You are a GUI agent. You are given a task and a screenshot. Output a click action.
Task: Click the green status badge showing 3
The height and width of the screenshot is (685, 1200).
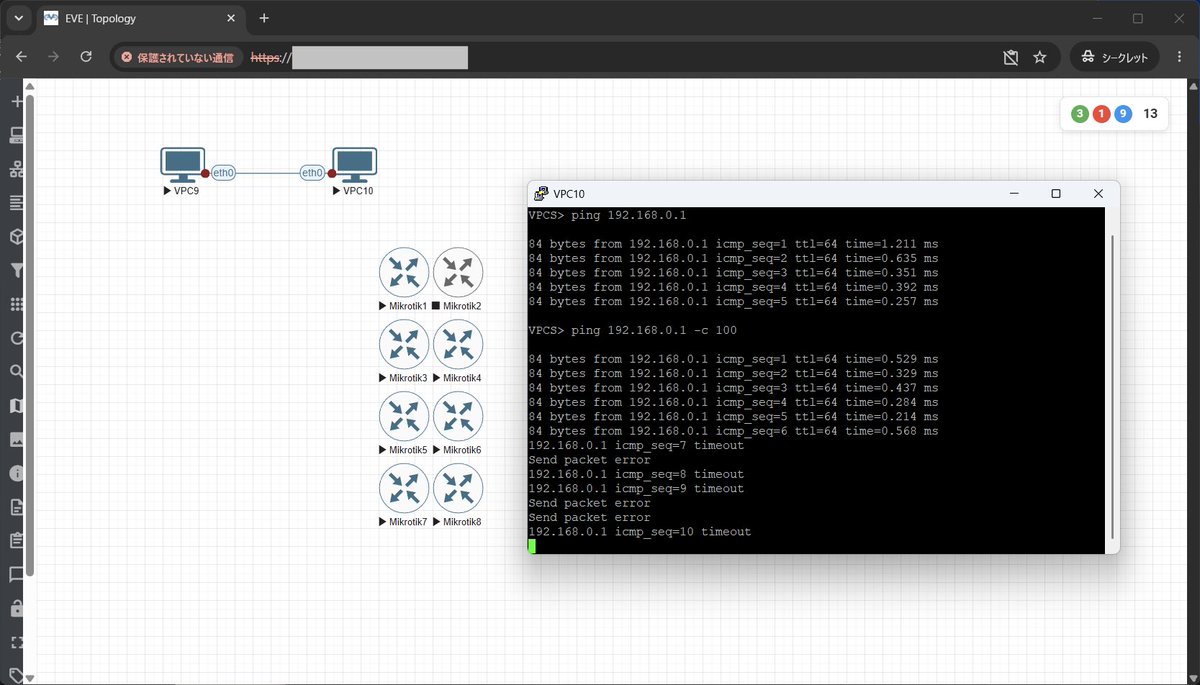click(x=1080, y=114)
